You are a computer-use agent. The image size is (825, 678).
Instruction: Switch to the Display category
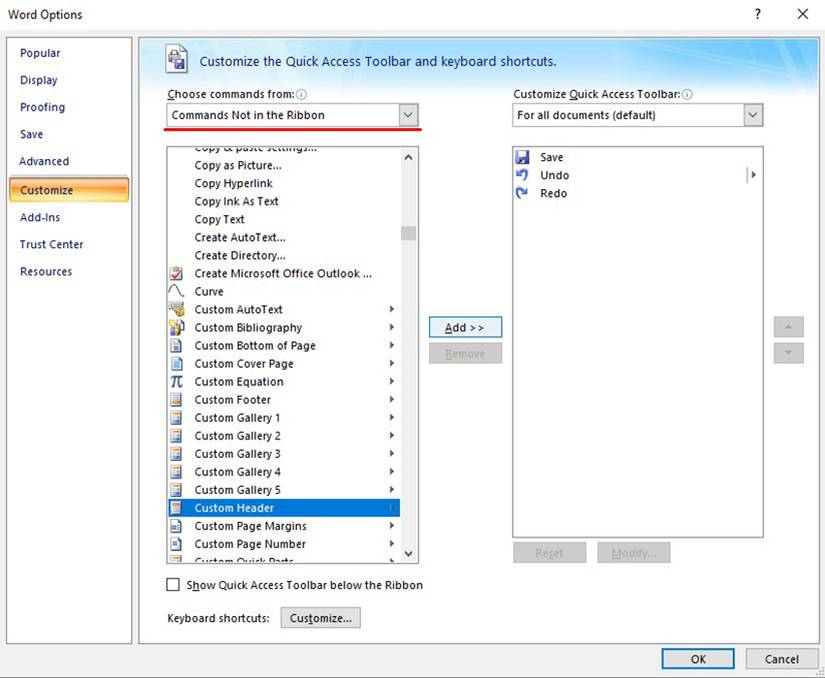38,80
